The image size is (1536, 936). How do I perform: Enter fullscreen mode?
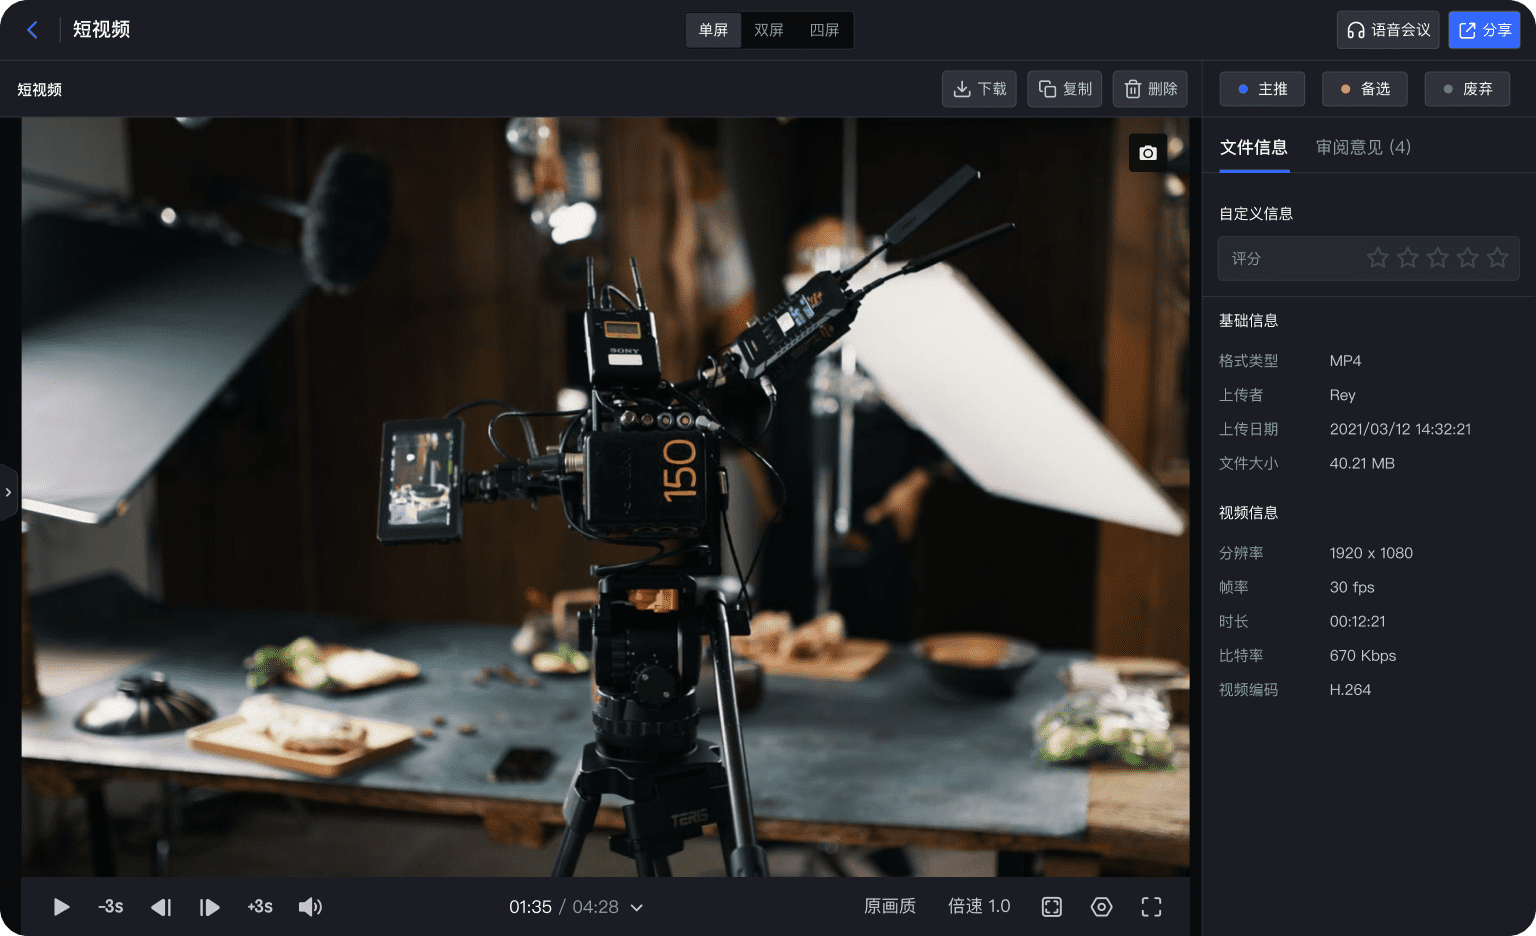point(1151,907)
